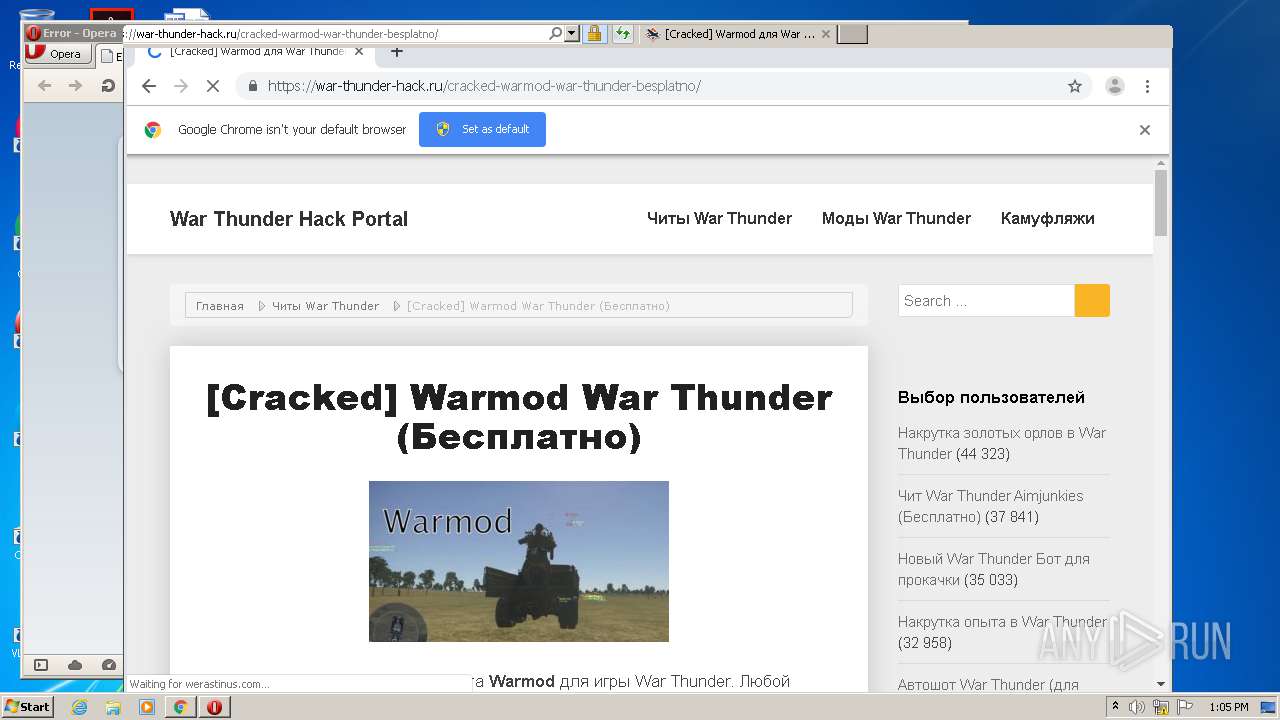
Task: Close the top-right Warmod tab
Action: (825, 34)
